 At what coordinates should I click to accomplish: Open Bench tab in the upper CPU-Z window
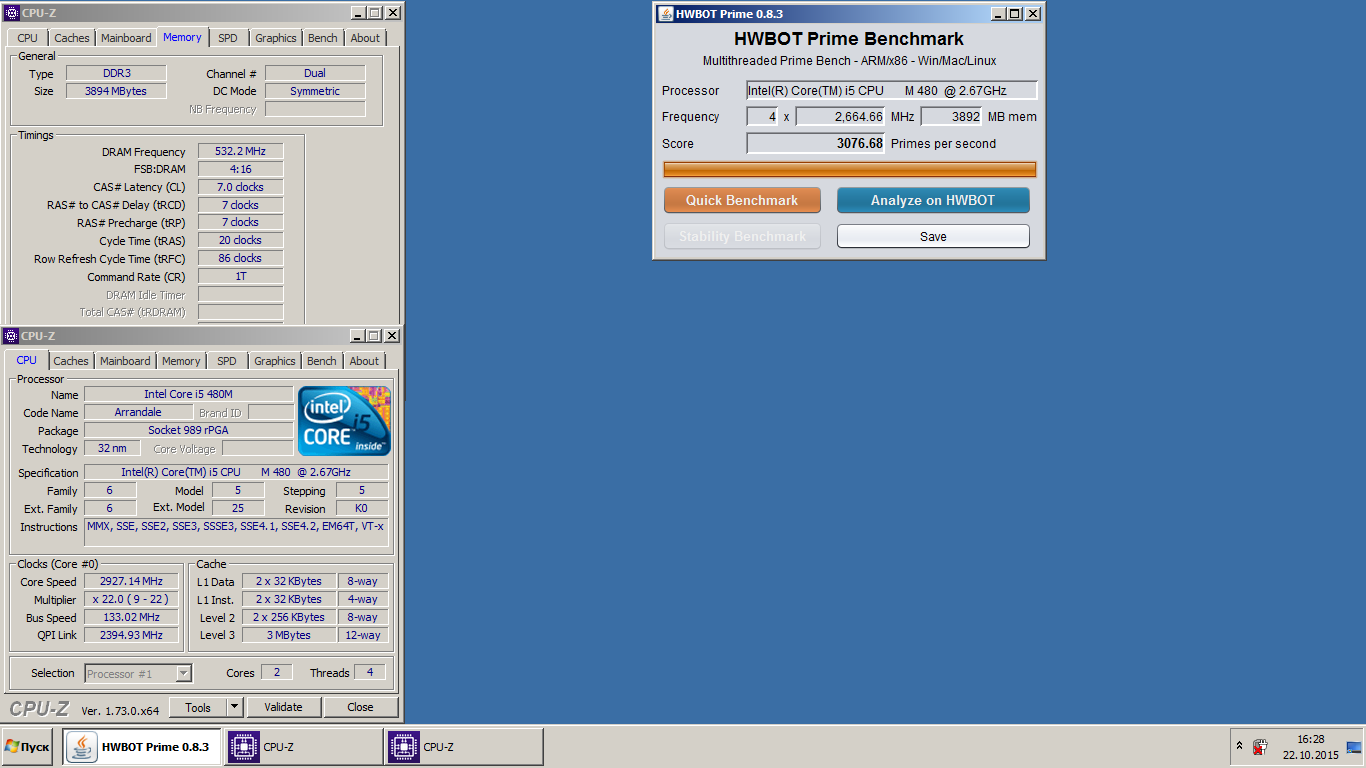pyautogui.click(x=323, y=38)
